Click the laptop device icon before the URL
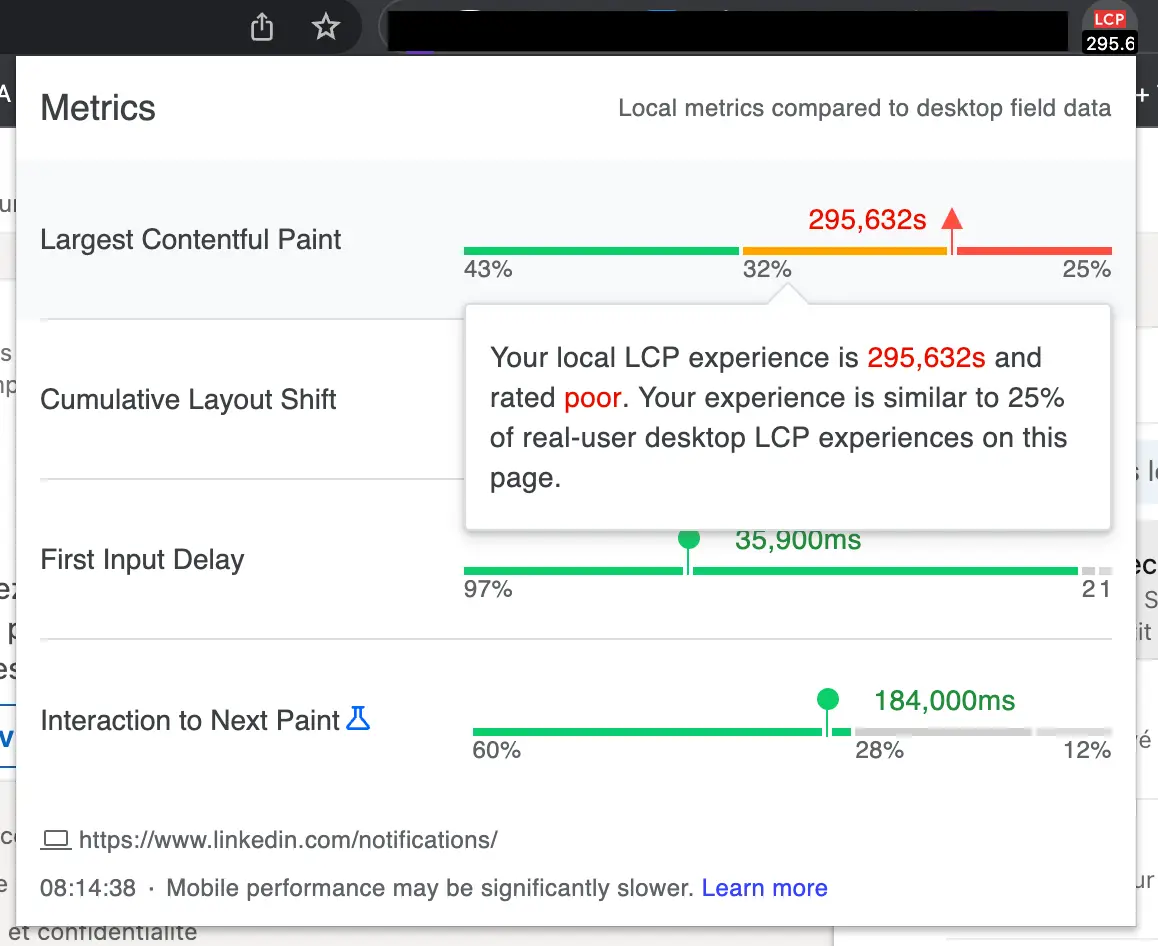 point(56,840)
